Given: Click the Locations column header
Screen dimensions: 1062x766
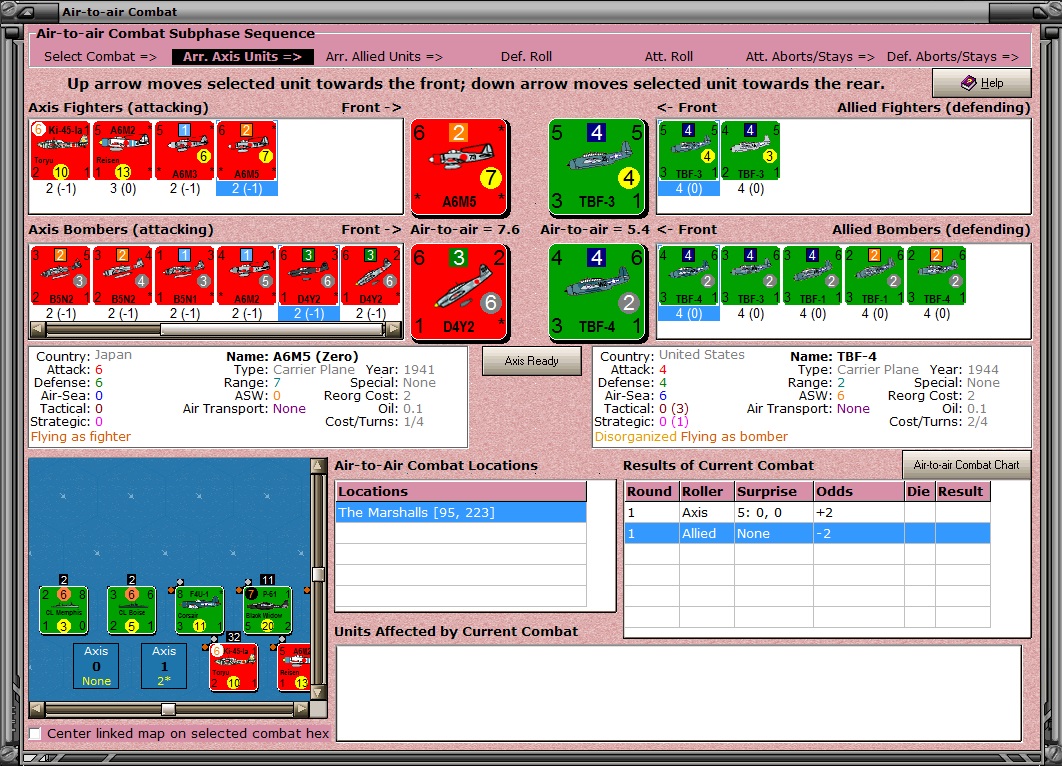Looking at the screenshot, I should pyautogui.click(x=461, y=492).
